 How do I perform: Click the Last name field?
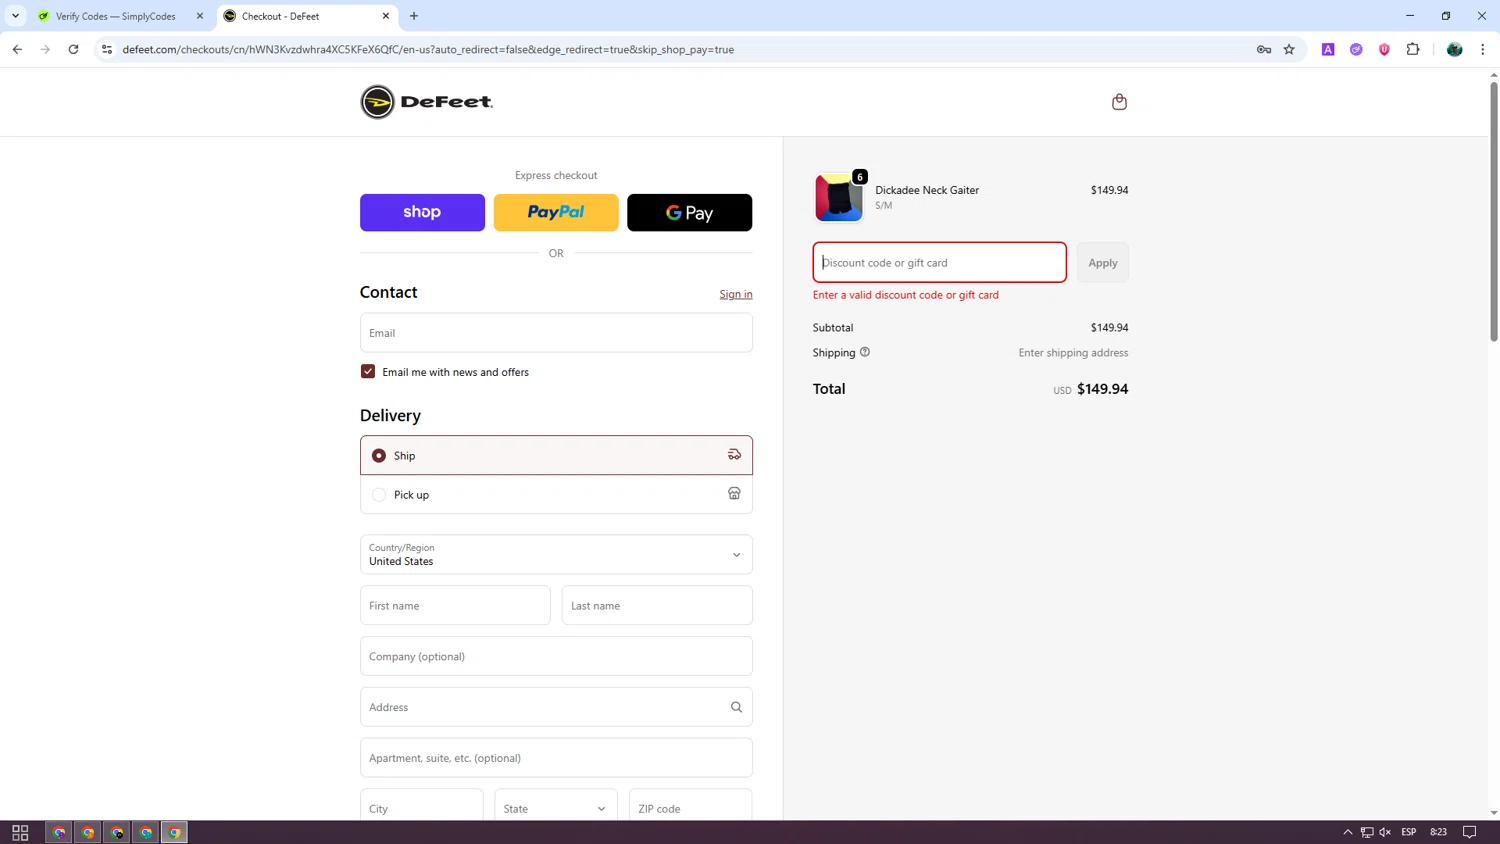pyautogui.click(x=657, y=605)
